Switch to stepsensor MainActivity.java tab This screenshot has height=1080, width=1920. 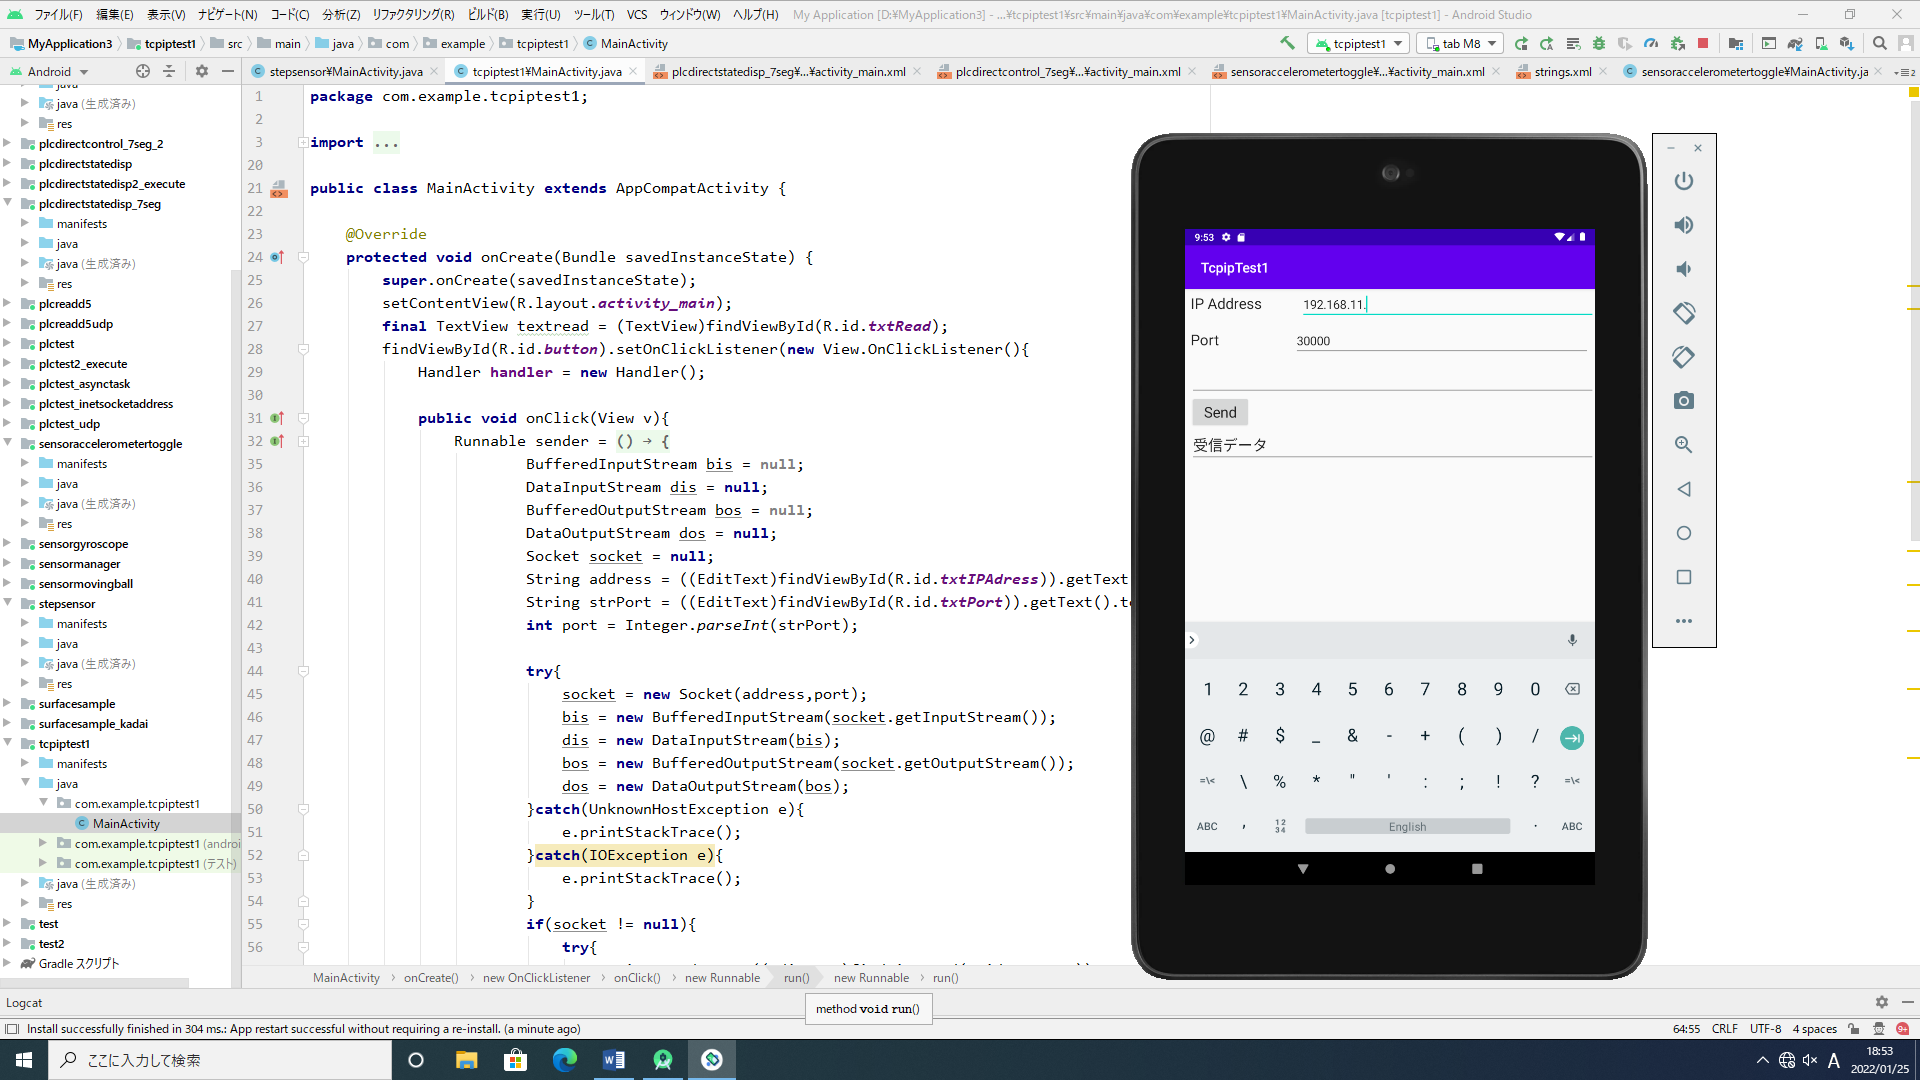click(345, 71)
